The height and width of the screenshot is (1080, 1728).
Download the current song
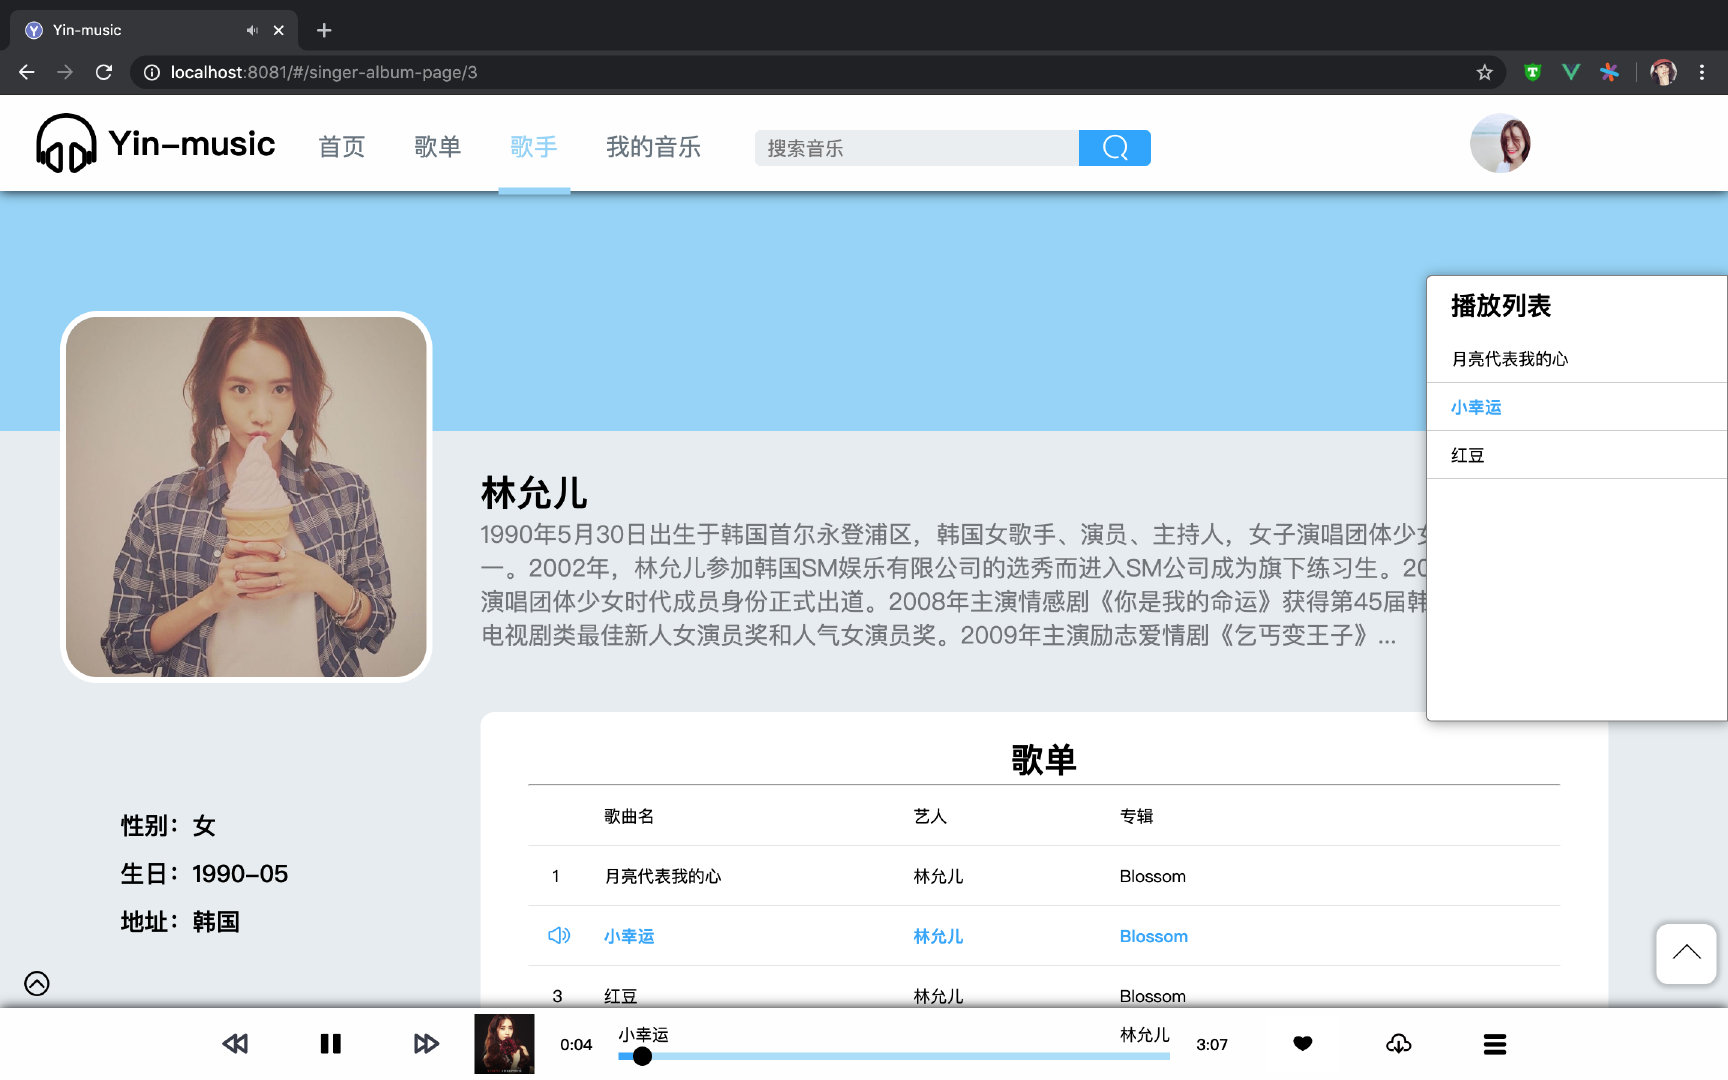[1398, 1044]
